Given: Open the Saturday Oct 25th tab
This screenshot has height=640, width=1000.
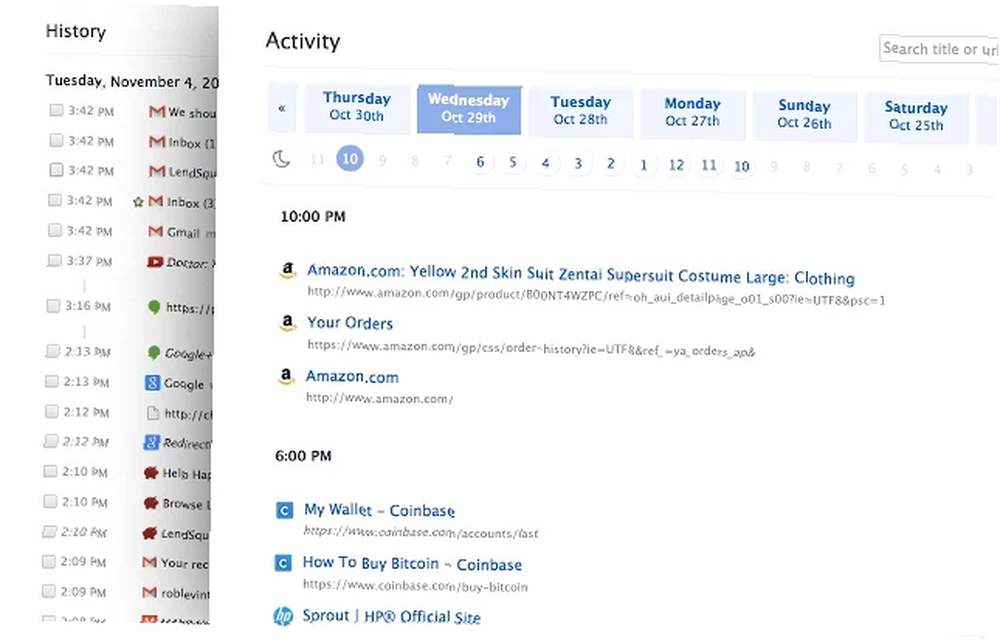Looking at the screenshot, I should click(x=916, y=117).
